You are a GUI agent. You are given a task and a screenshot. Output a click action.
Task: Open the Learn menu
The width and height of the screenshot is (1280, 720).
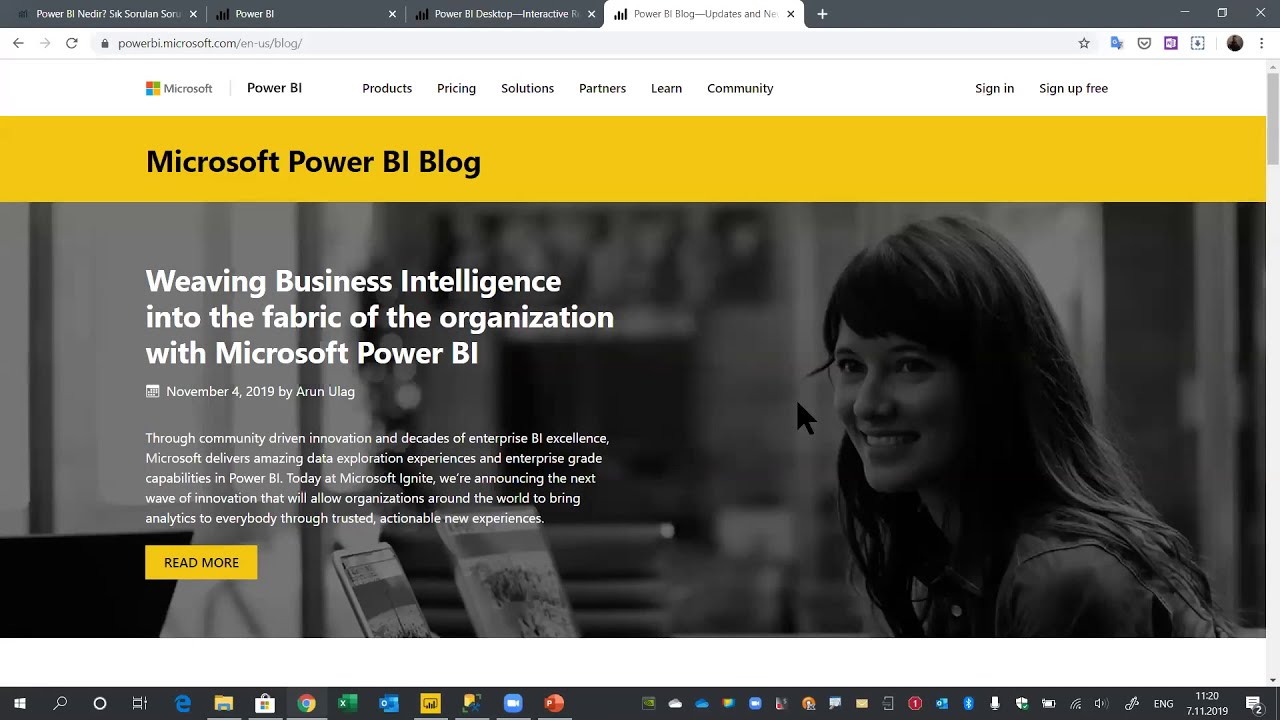[666, 88]
